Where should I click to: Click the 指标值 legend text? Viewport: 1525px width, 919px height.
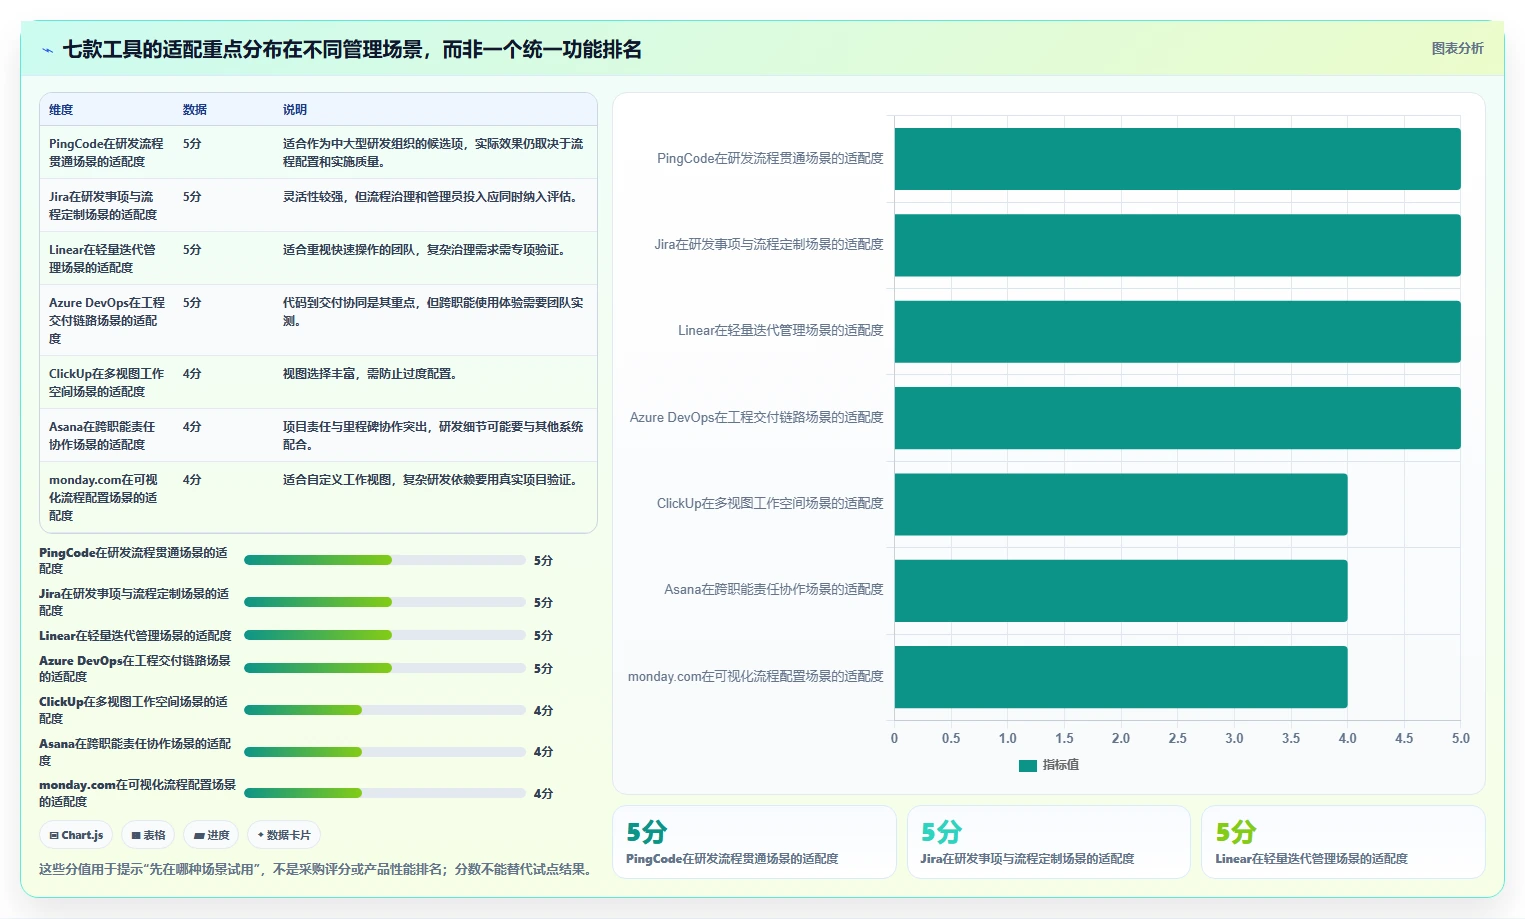(1061, 765)
